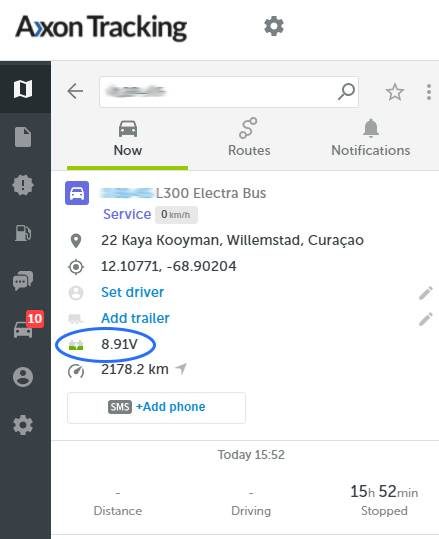Open the fuel pump section
Viewport: 439px width, 539px height.
23,233
